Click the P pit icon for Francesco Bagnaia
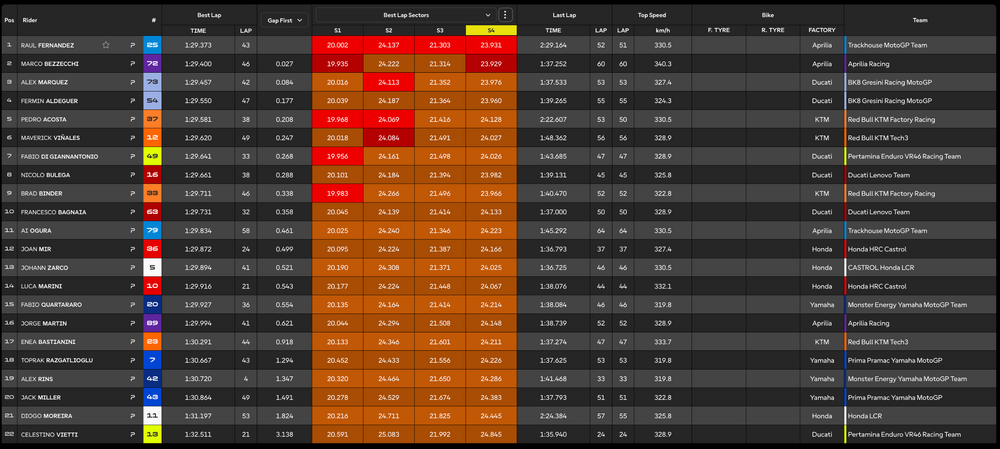Viewport: 1000px width, 449px height. point(132,212)
